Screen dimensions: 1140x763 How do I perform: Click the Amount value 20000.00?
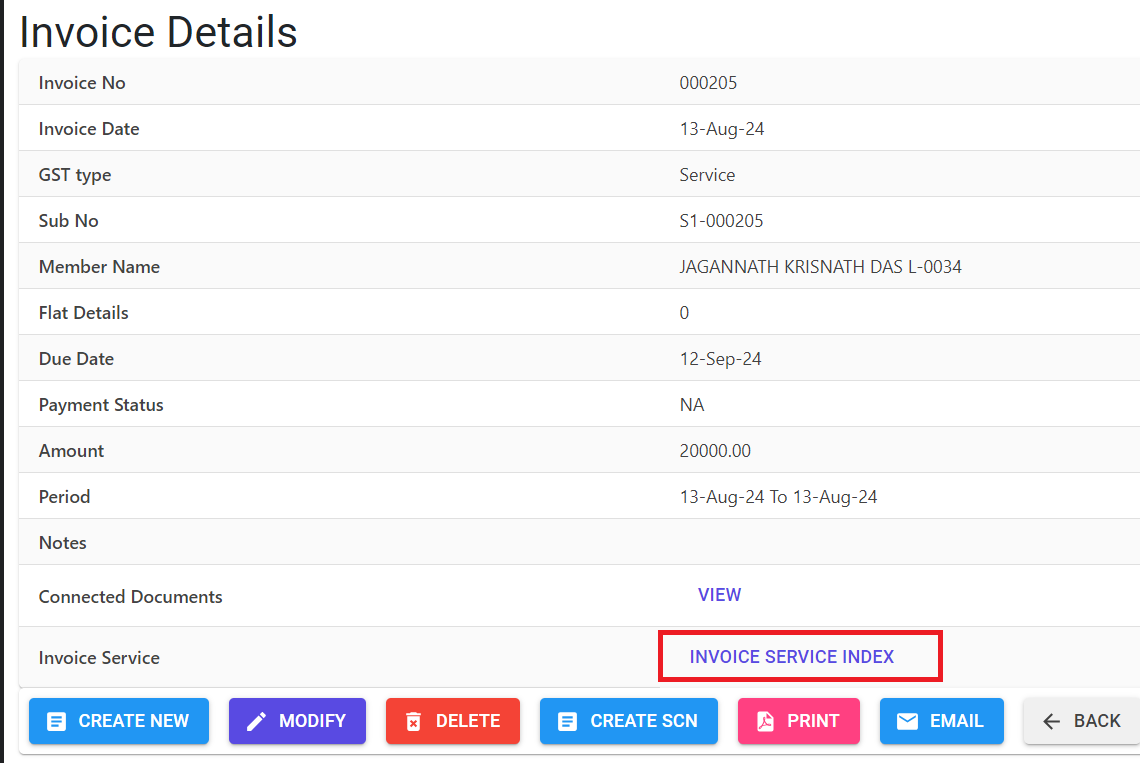pyautogui.click(x=715, y=451)
